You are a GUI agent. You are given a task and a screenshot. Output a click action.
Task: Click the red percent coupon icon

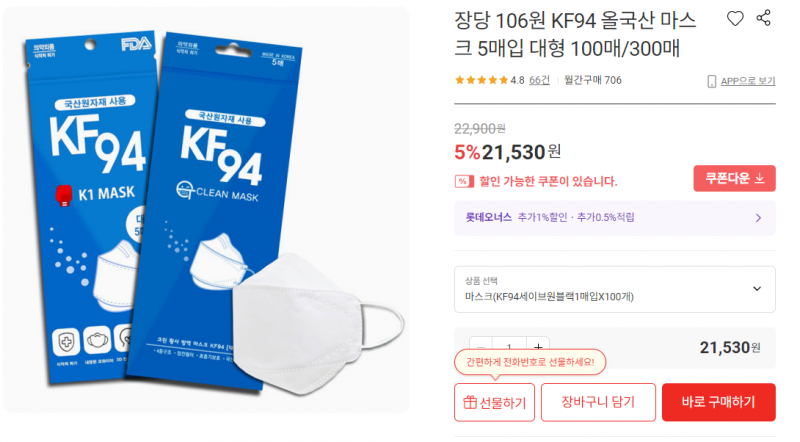[x=464, y=181]
